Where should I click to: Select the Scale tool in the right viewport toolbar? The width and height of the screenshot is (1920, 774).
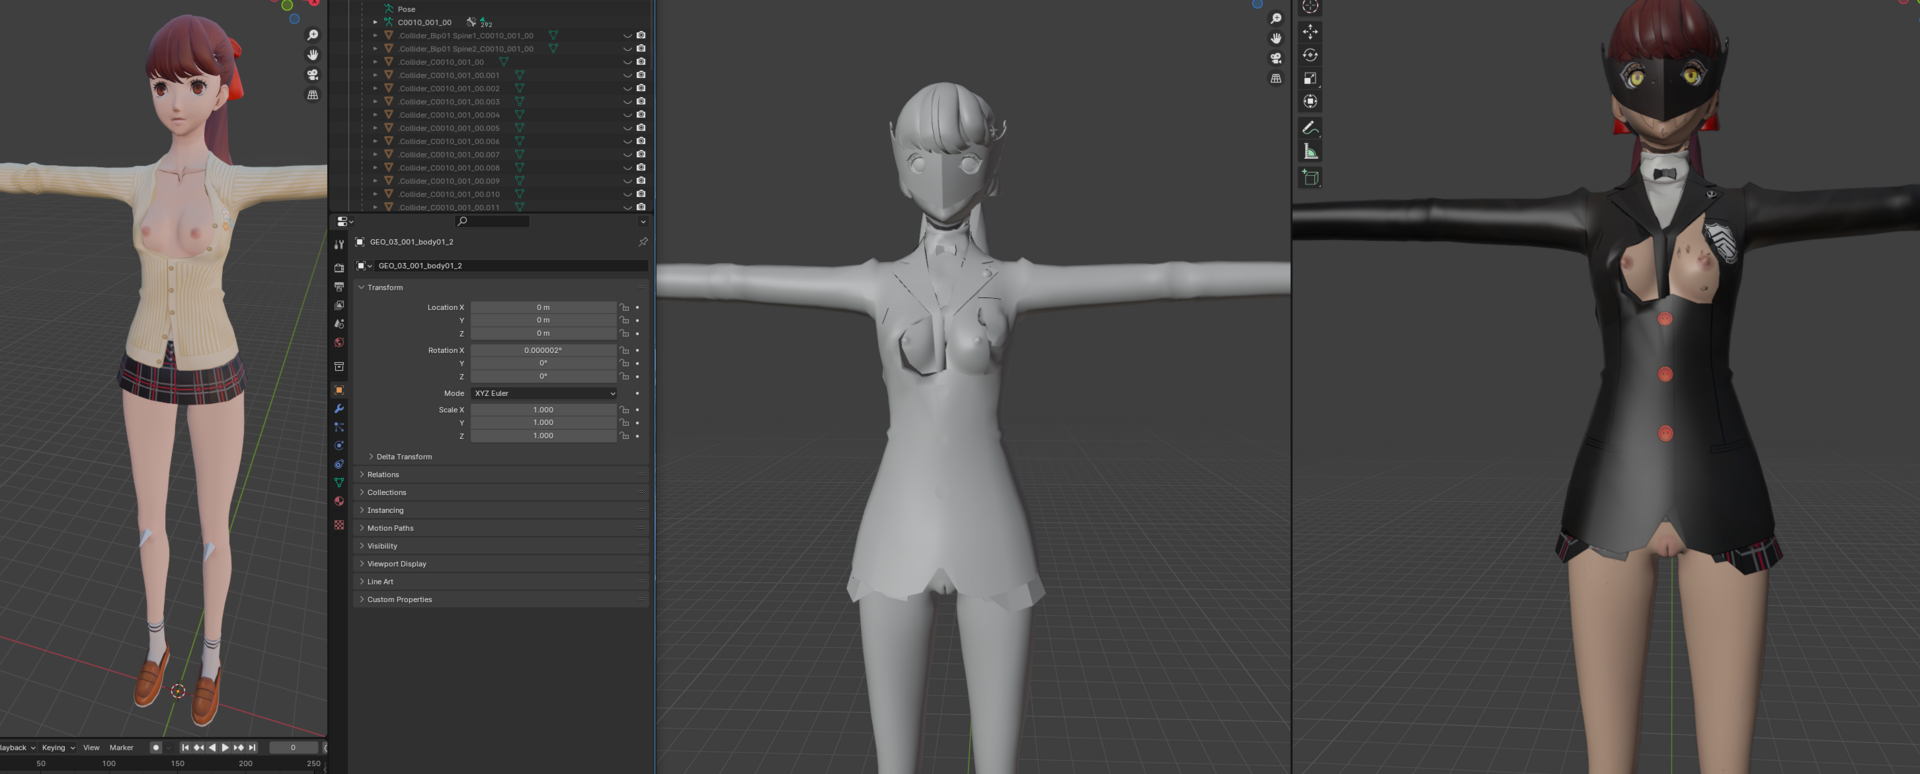(1310, 78)
